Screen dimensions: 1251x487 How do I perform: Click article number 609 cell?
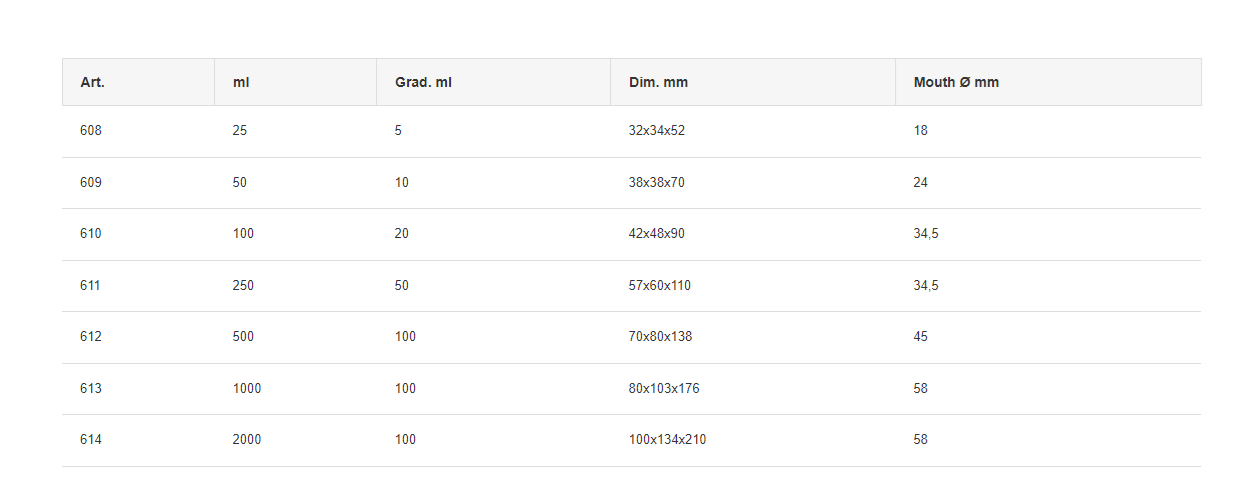point(91,183)
